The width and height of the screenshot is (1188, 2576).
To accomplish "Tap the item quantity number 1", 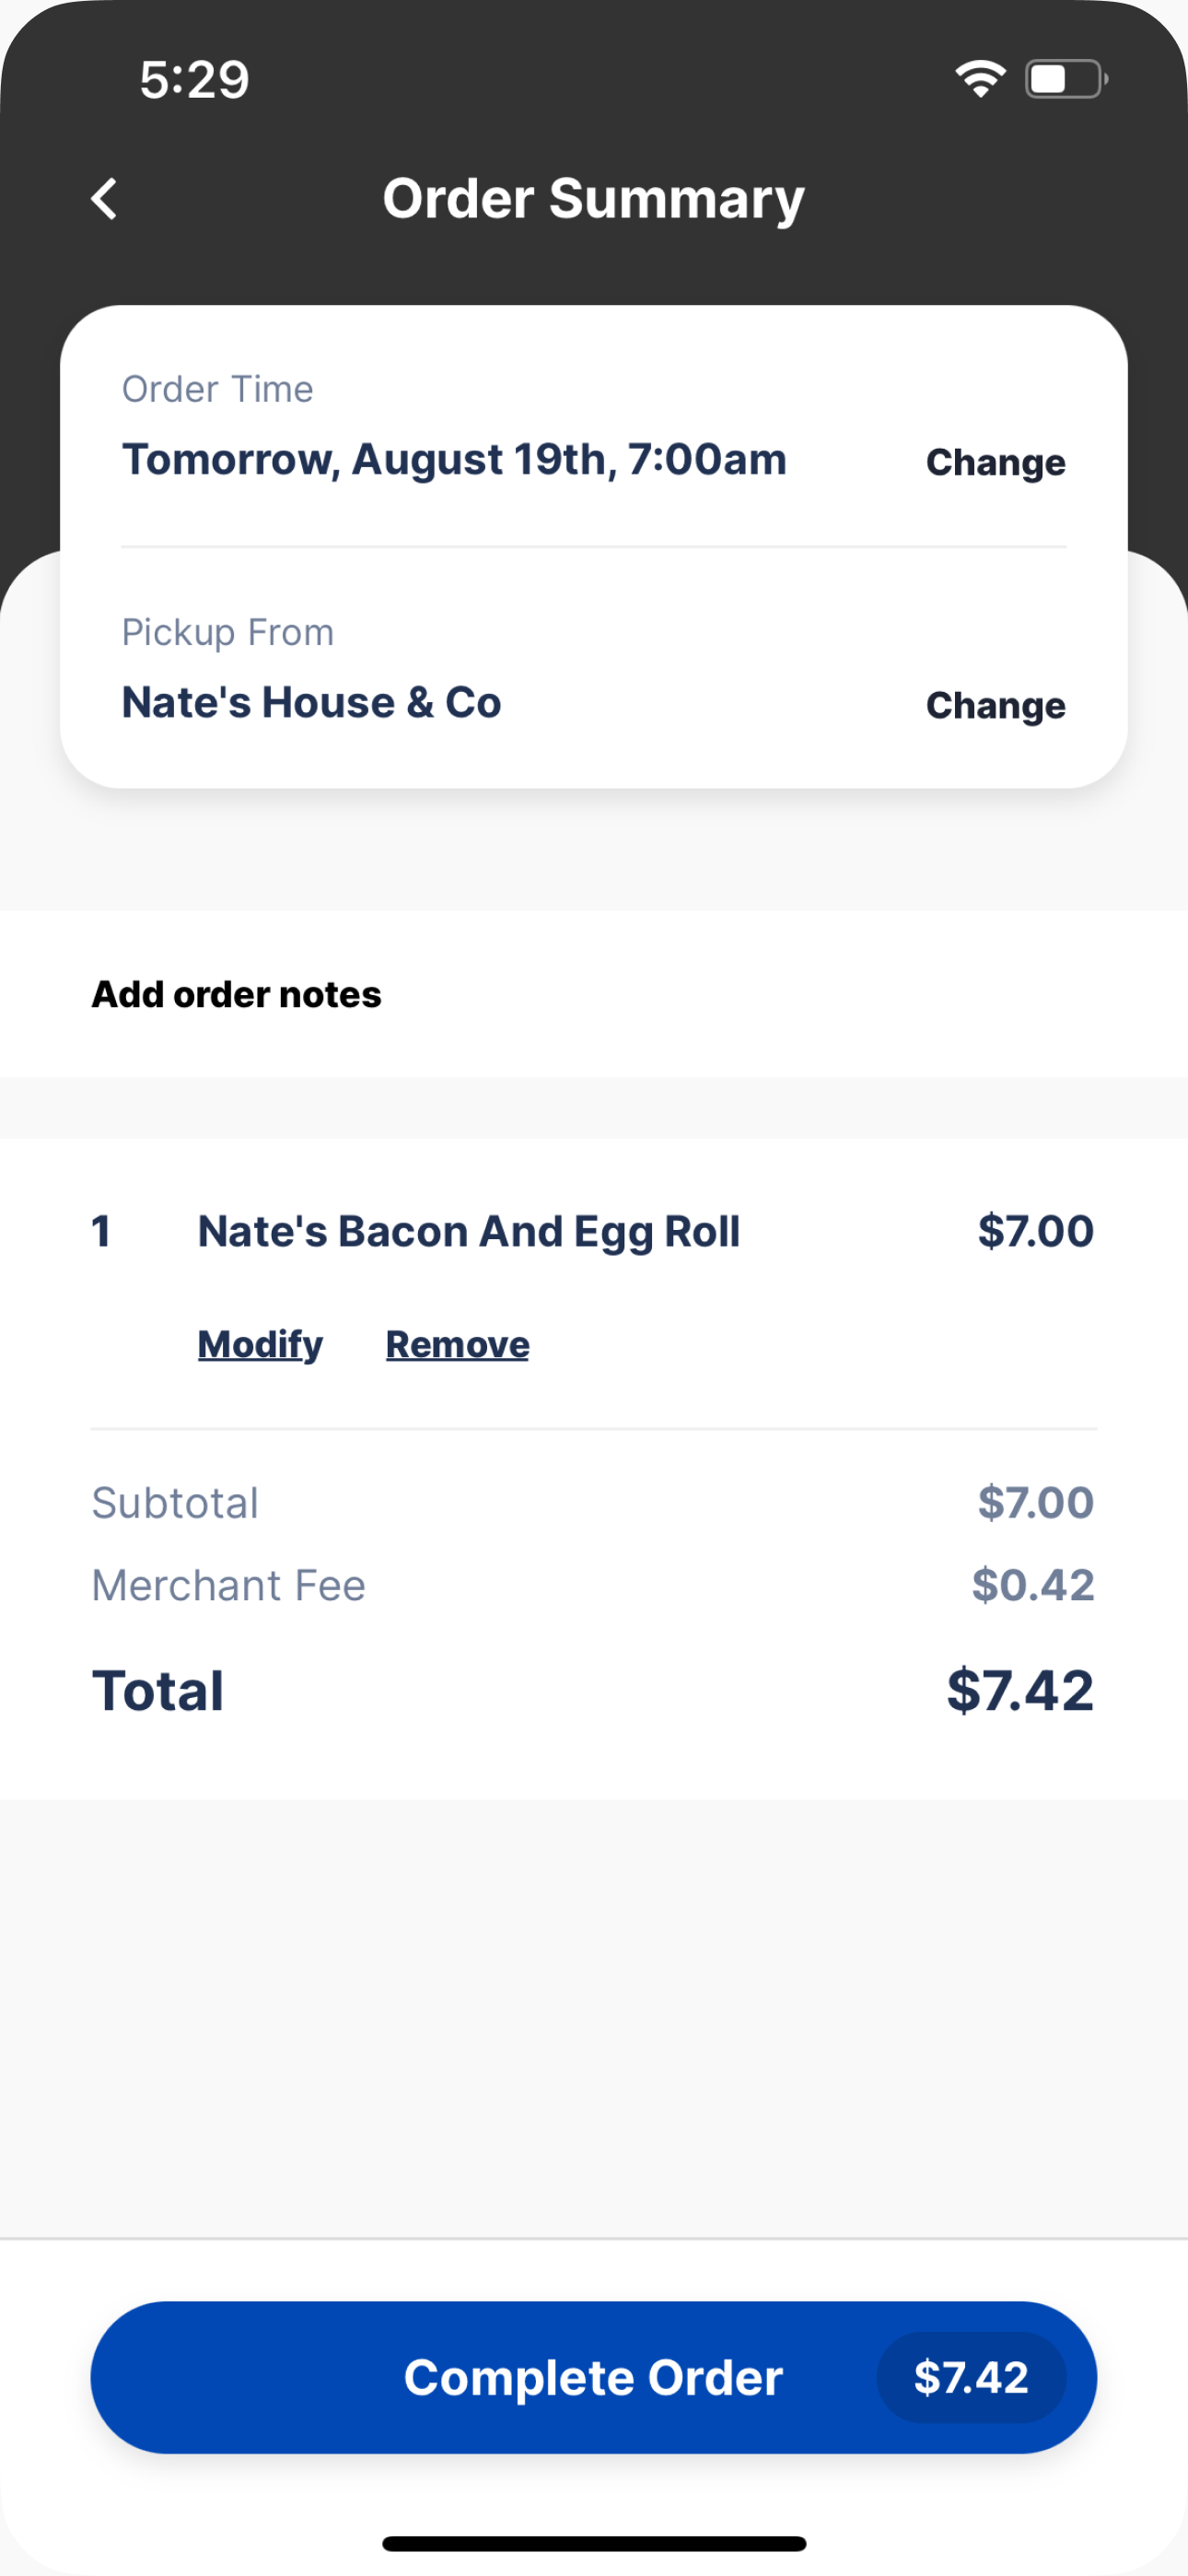I will [x=101, y=1231].
